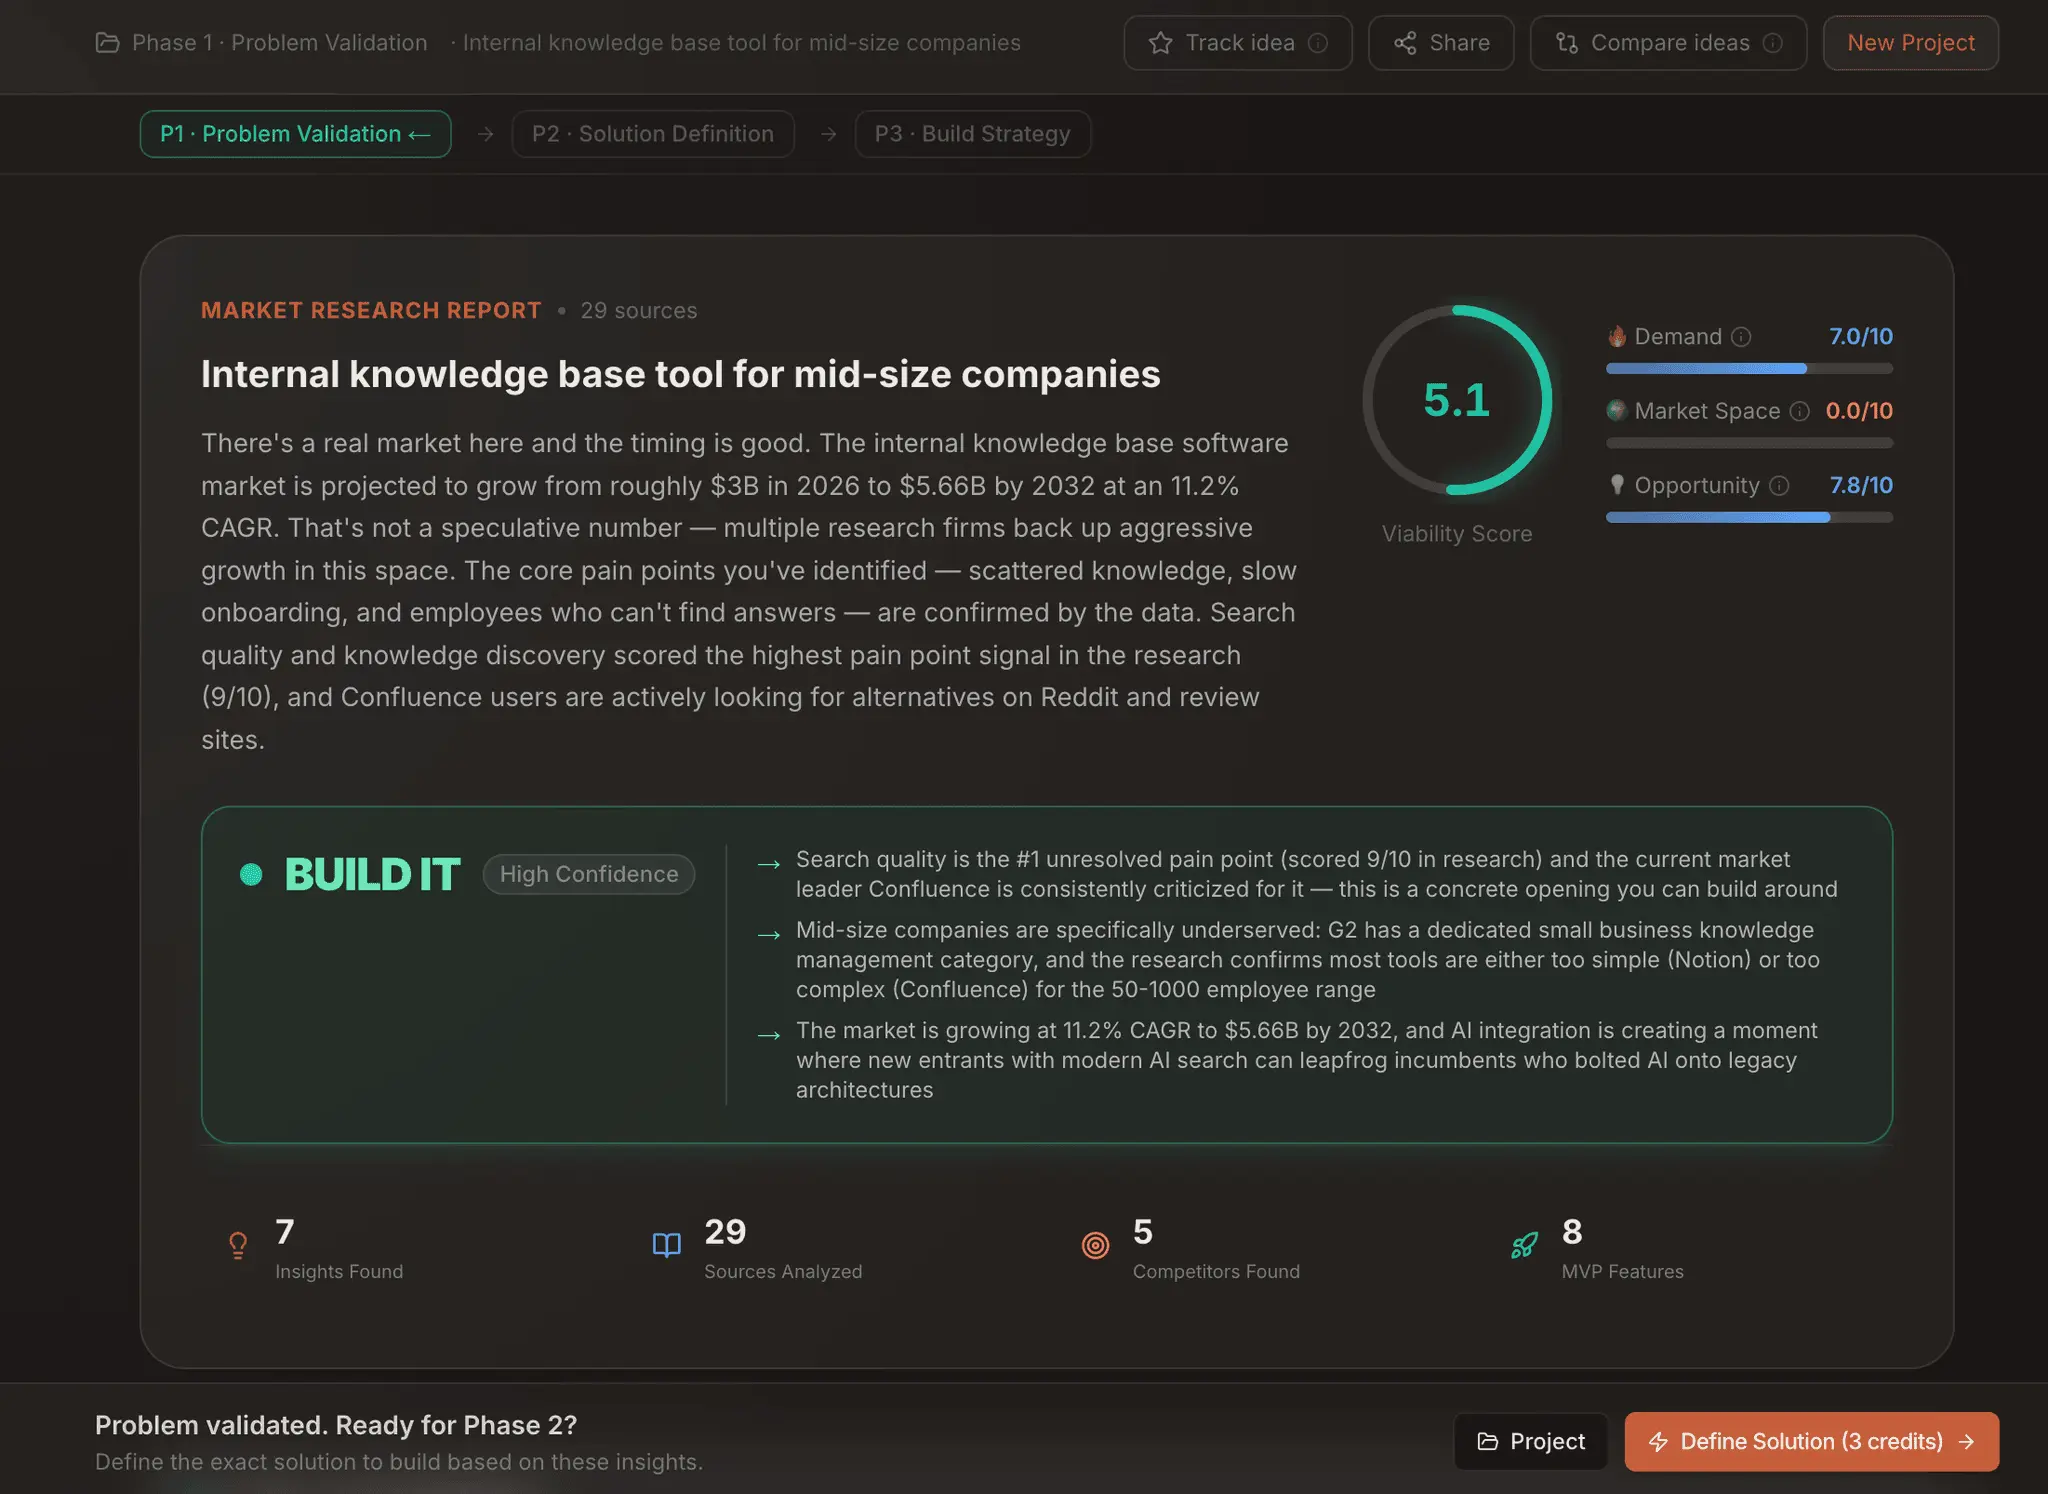Viewport: 2048px width, 1494px height.
Task: Click Define Solution (3 credits) button
Action: [x=1811, y=1441]
